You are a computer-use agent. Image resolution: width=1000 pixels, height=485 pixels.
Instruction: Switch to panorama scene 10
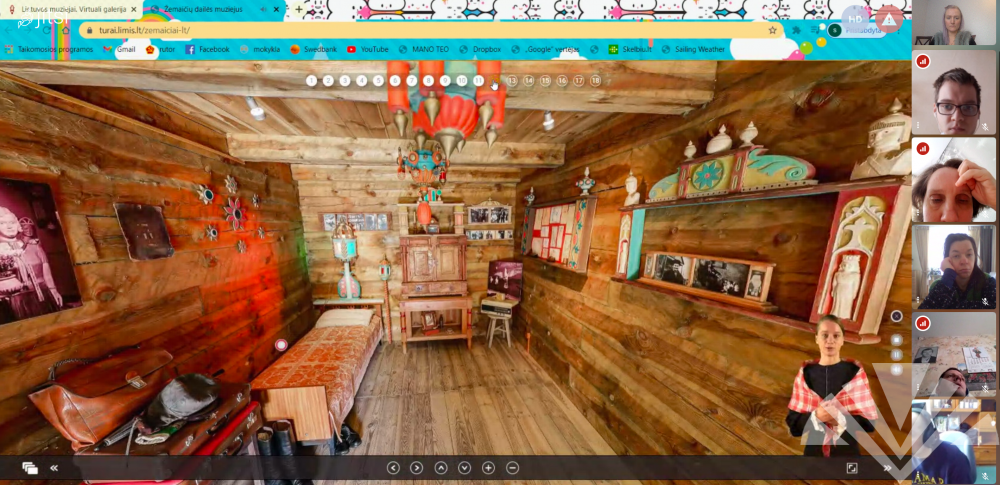tap(462, 80)
